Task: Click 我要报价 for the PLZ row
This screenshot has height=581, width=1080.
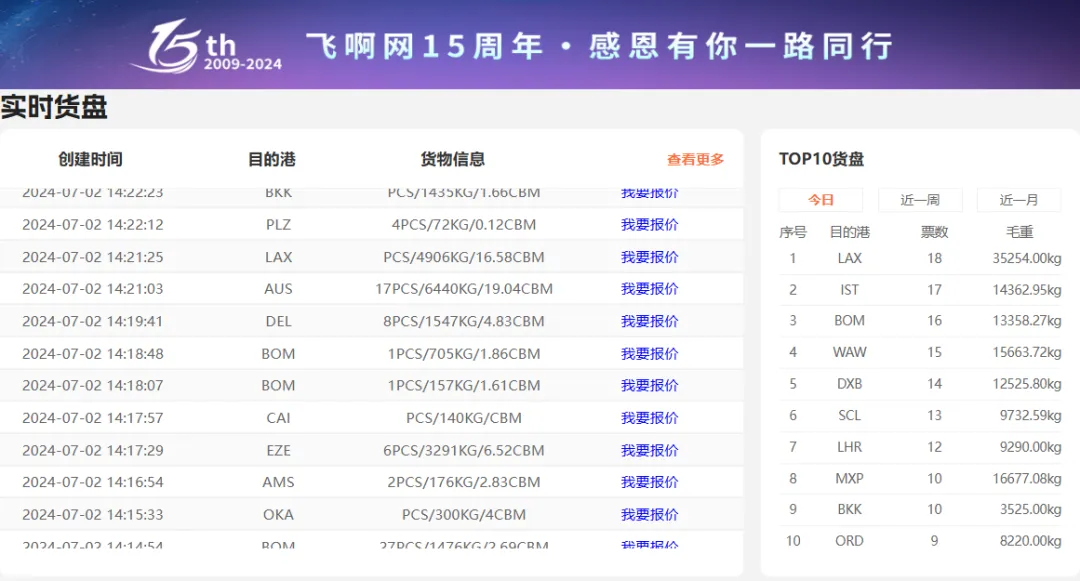Action: pyautogui.click(x=650, y=224)
